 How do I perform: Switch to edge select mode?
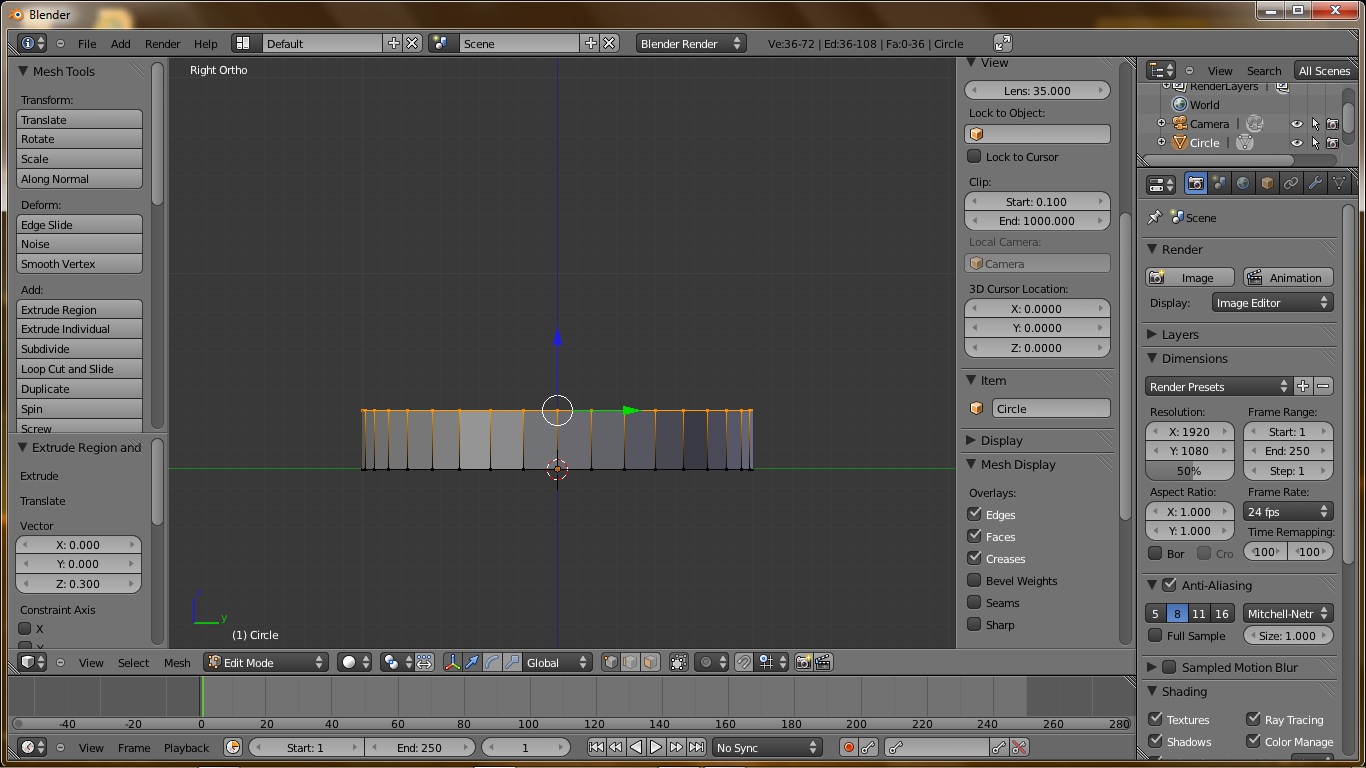click(630, 662)
